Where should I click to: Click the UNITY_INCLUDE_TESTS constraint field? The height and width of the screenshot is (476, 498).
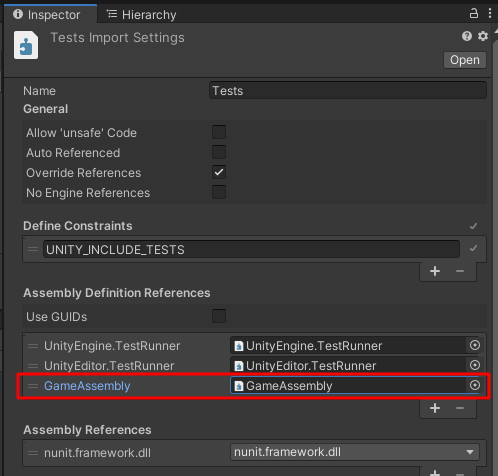[x=251, y=249]
